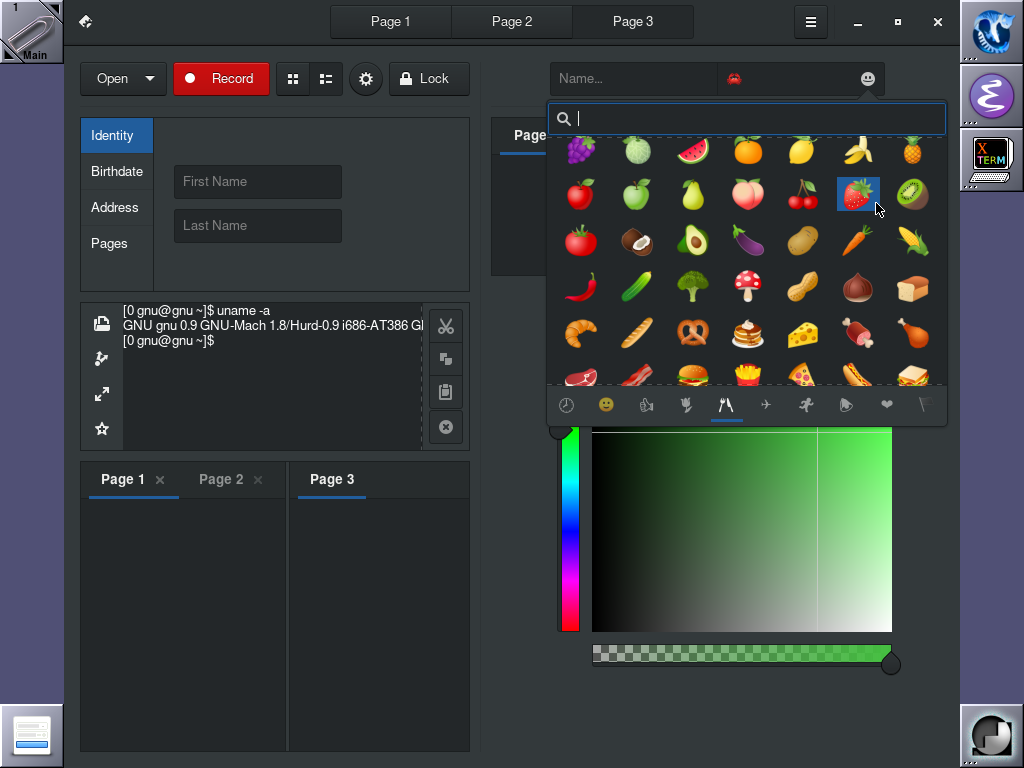Select the mushroom emoji
The image size is (1024, 768).
(x=748, y=287)
